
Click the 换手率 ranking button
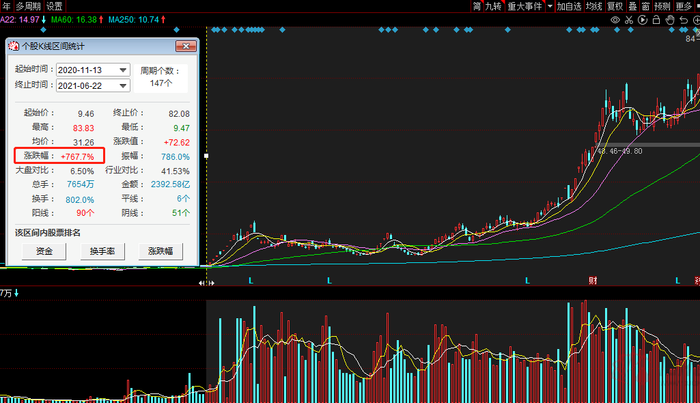coord(102,251)
